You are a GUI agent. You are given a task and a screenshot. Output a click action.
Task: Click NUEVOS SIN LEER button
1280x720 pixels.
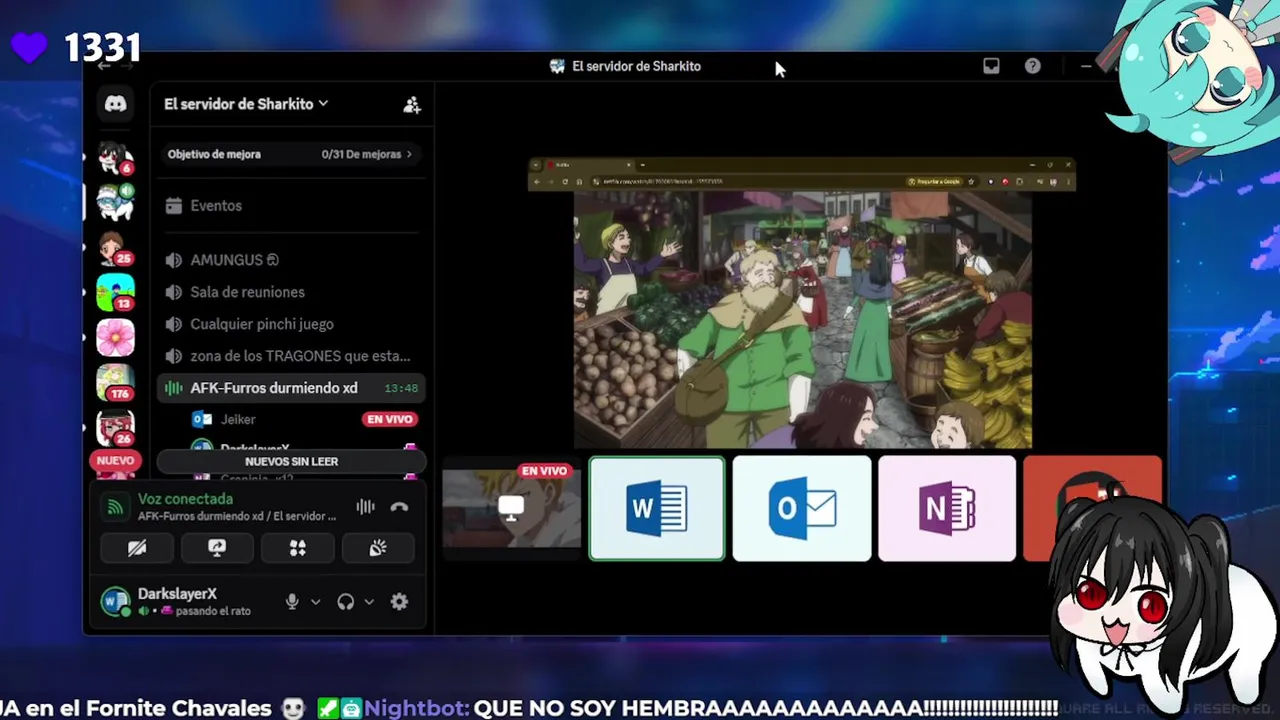[x=291, y=462]
